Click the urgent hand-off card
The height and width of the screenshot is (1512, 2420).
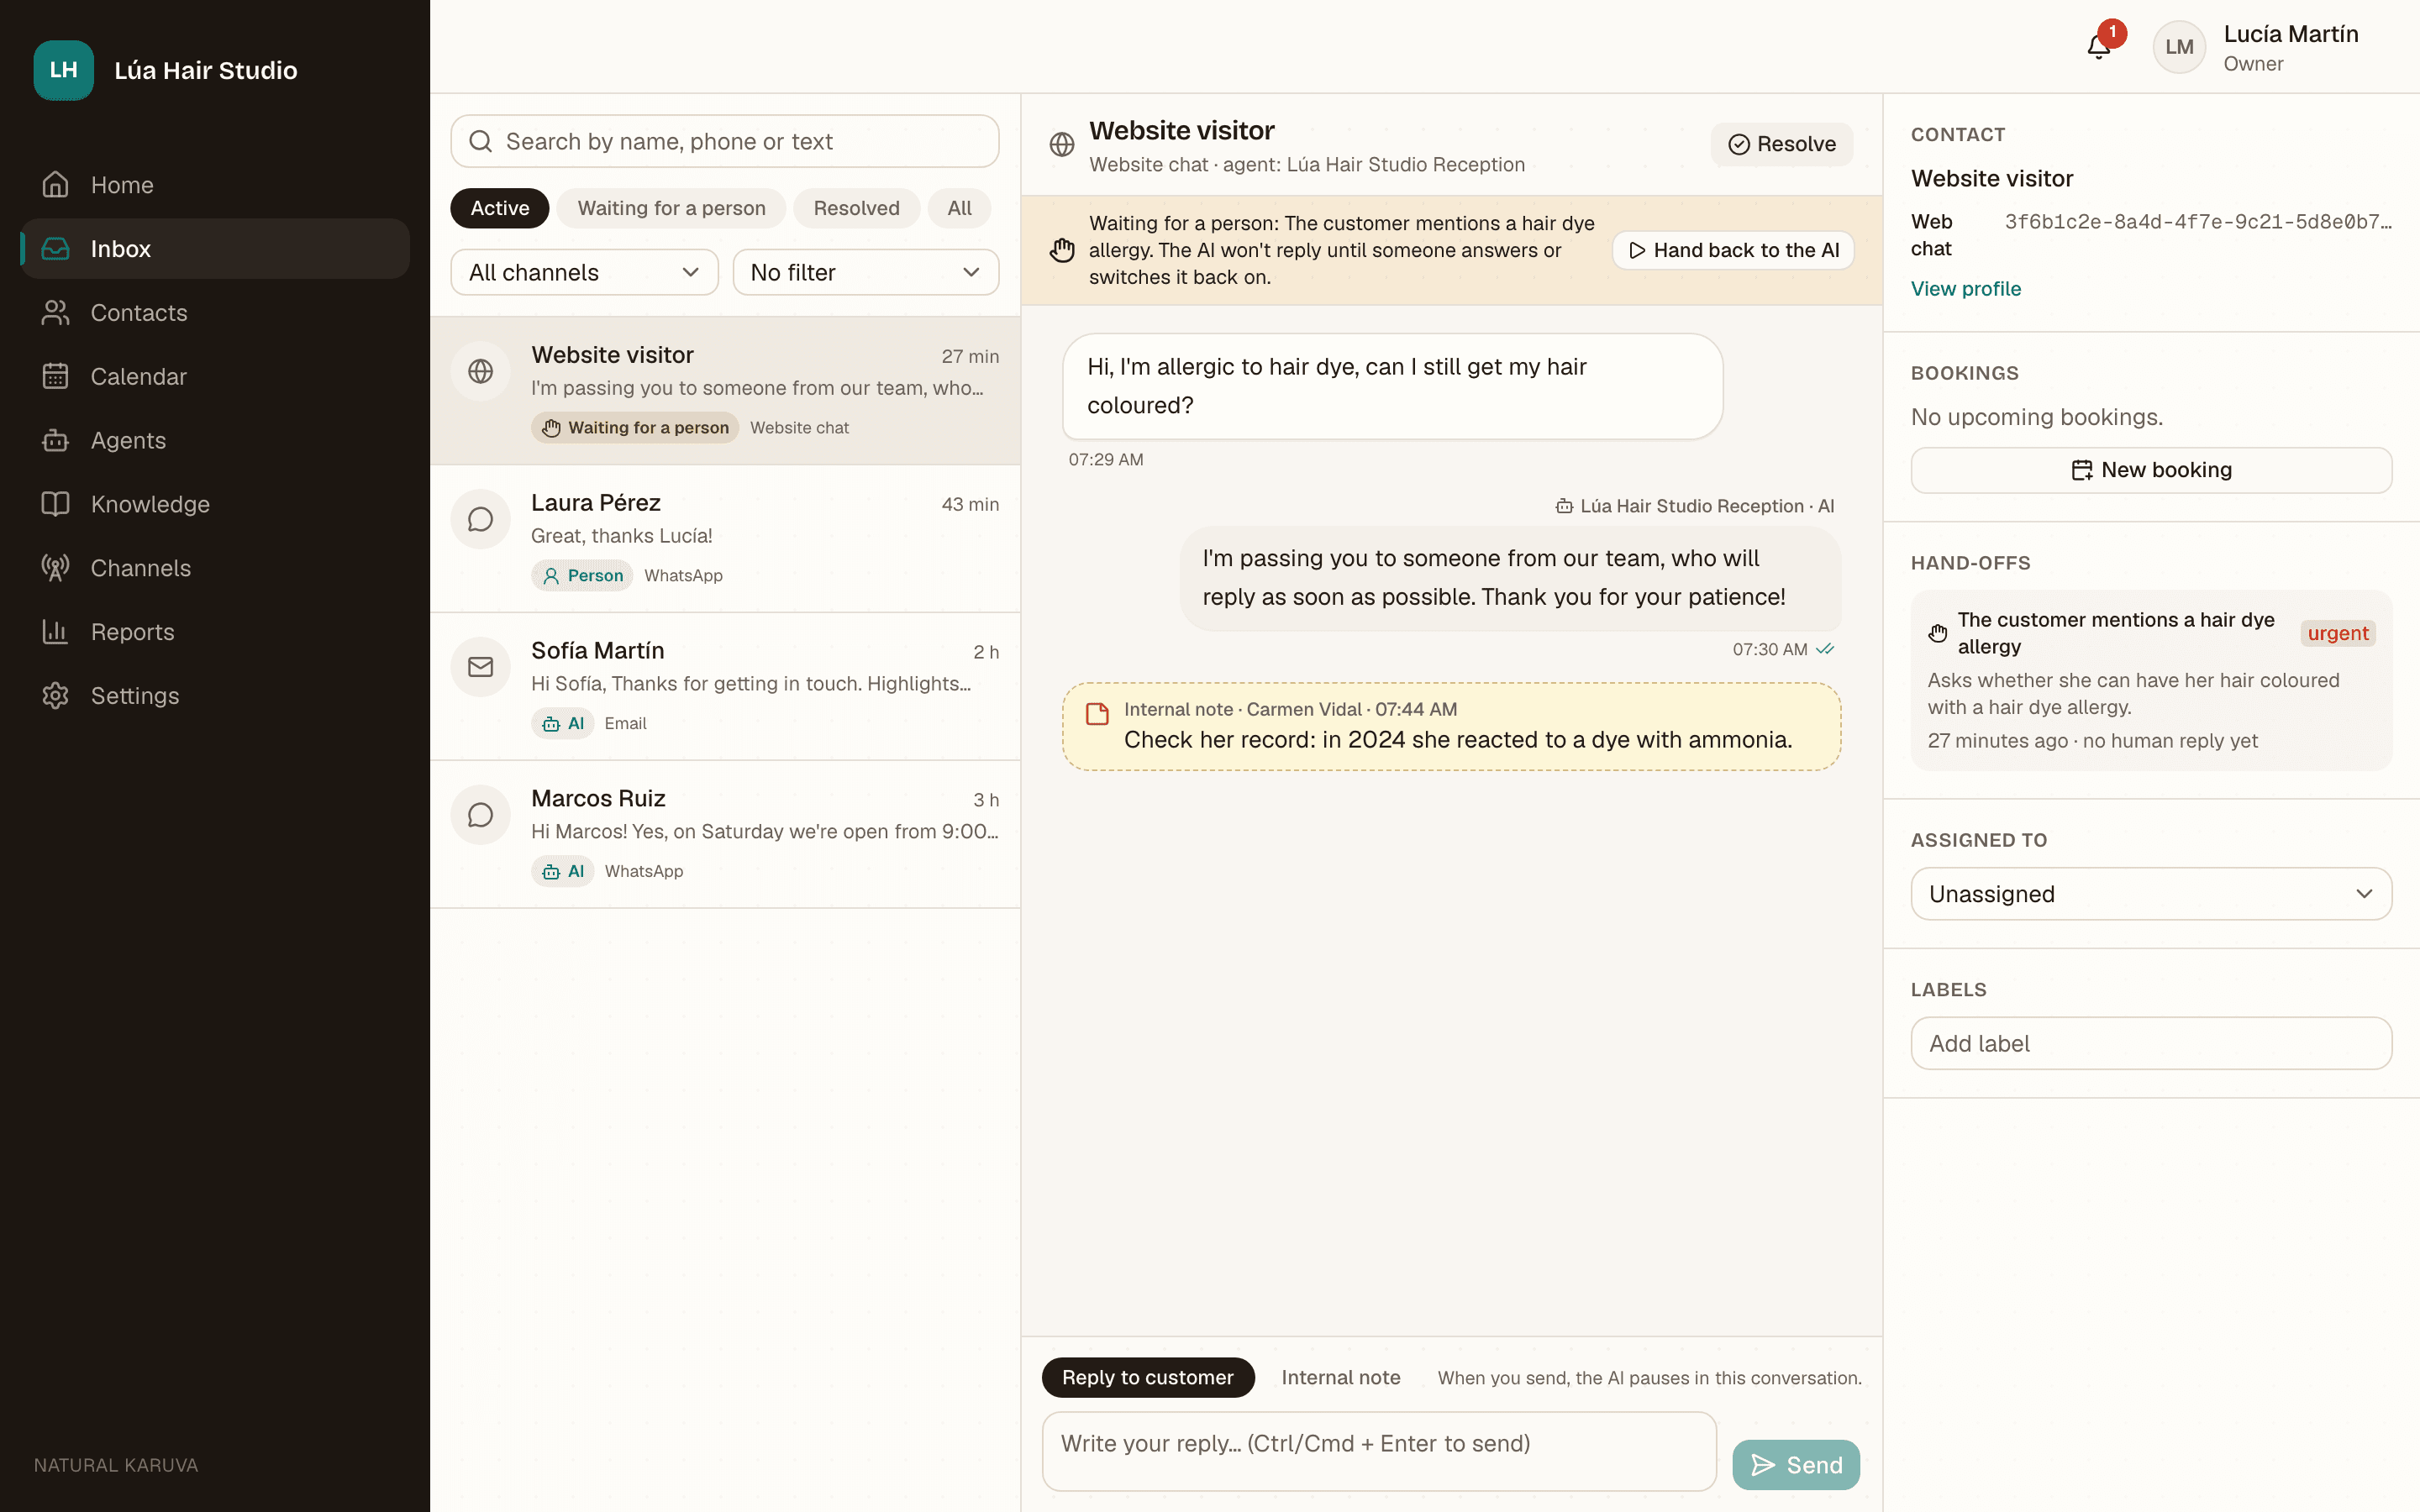pos(2151,680)
